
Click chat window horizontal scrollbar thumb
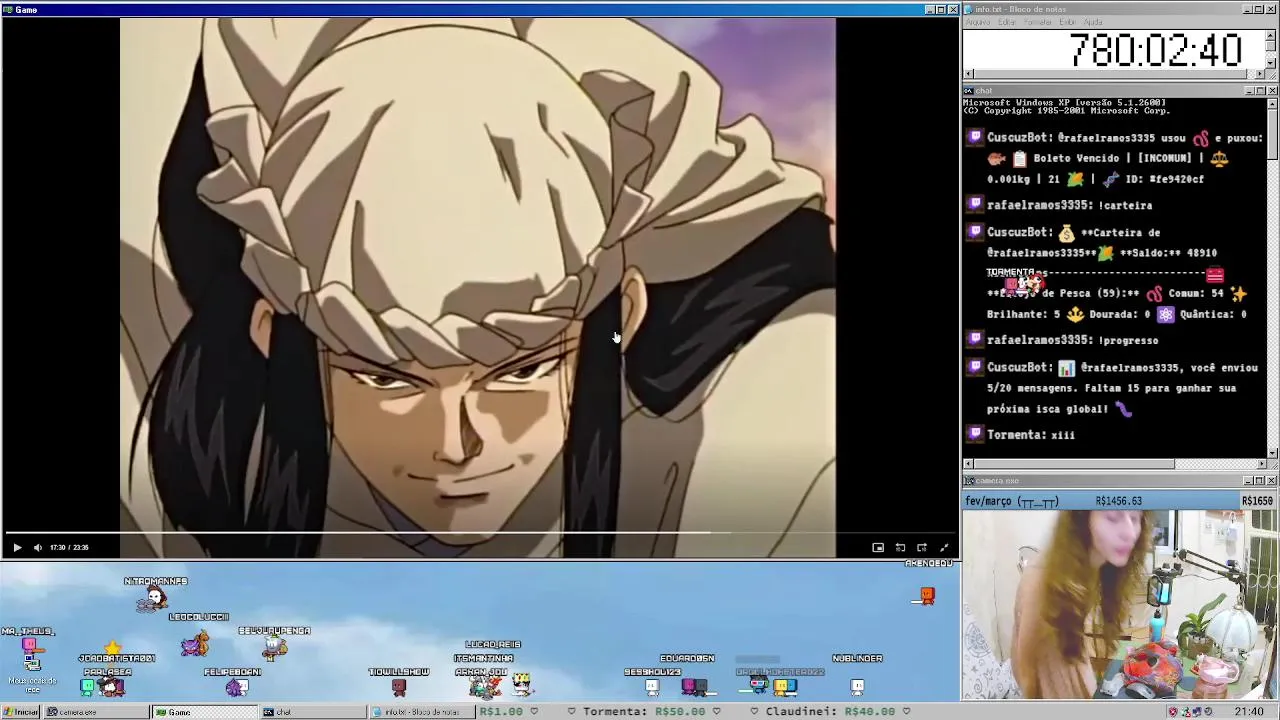1074,464
